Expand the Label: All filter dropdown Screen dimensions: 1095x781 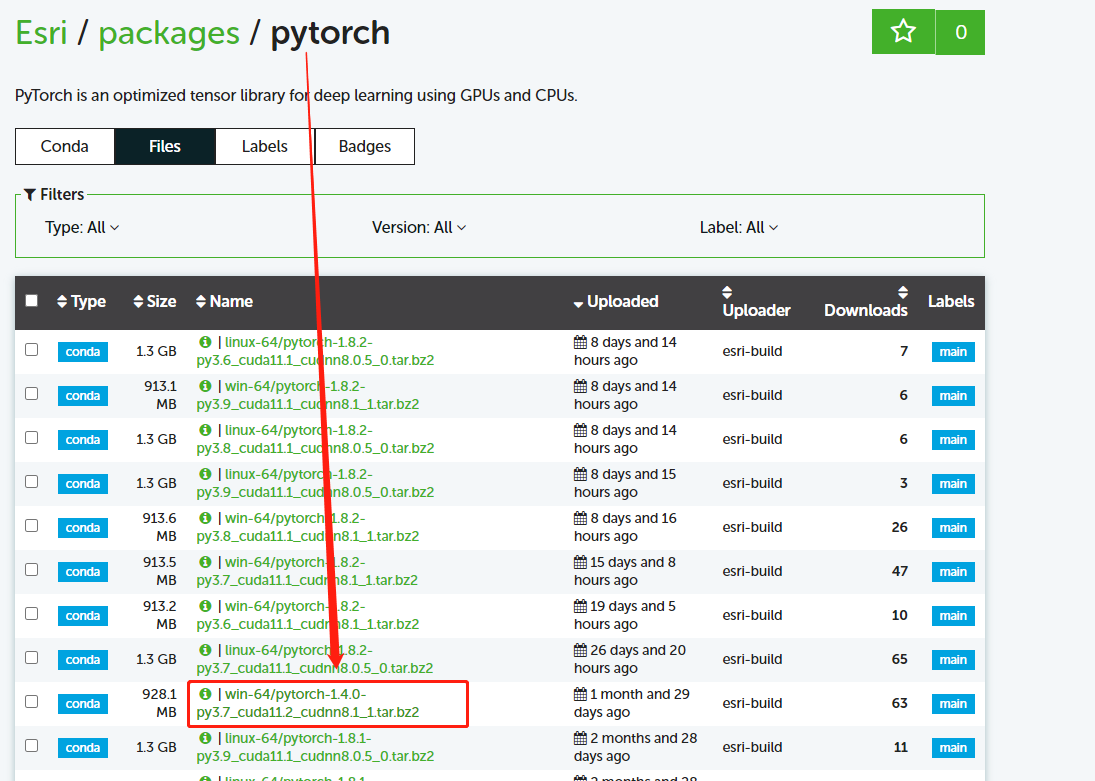click(739, 228)
